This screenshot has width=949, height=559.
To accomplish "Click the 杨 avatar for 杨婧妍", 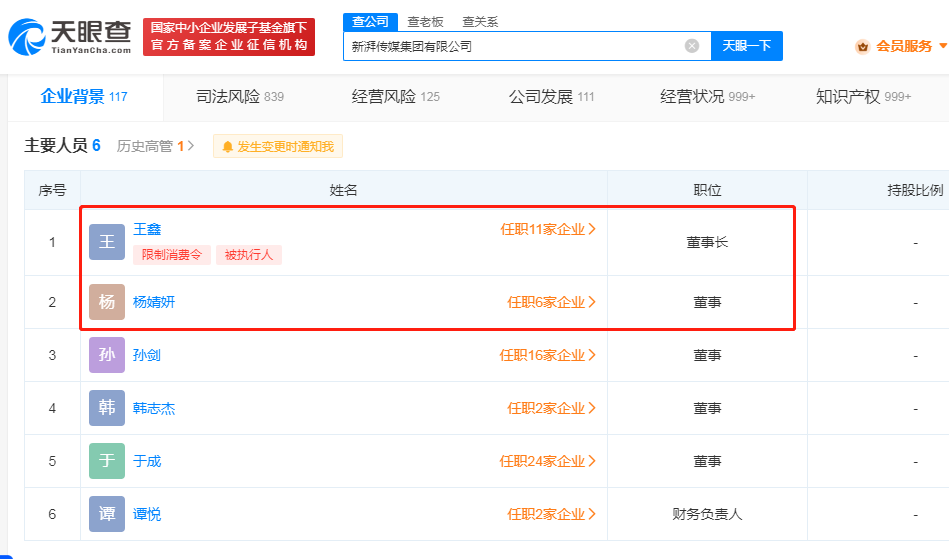I will 107,302.
